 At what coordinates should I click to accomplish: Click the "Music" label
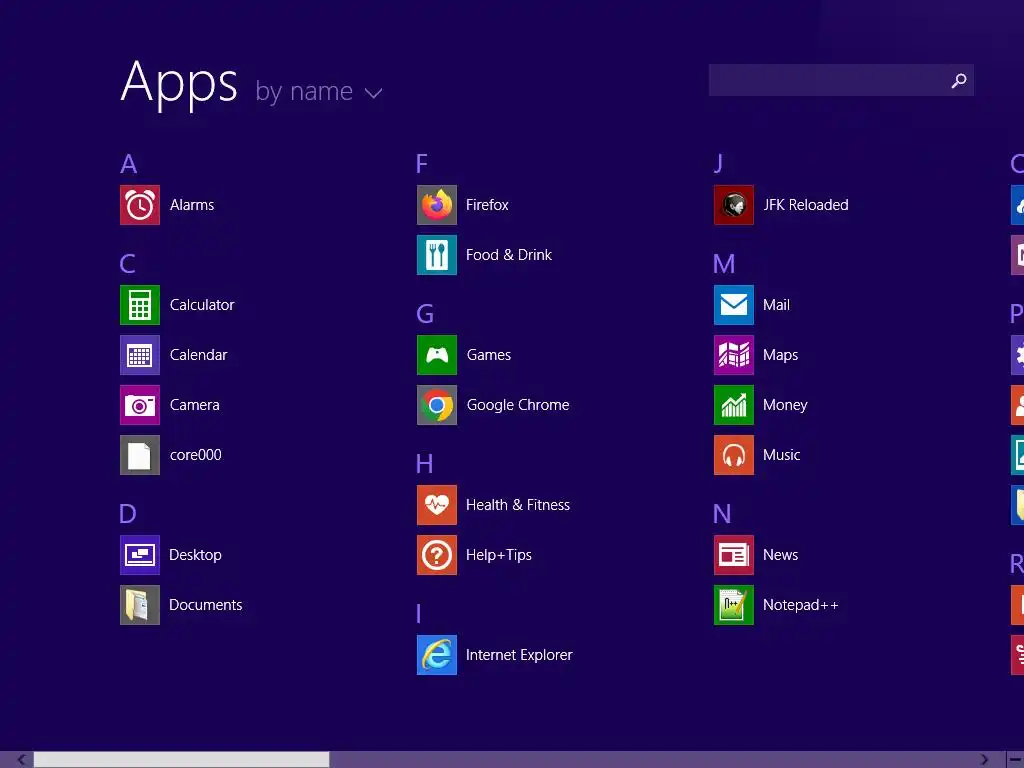tap(782, 455)
